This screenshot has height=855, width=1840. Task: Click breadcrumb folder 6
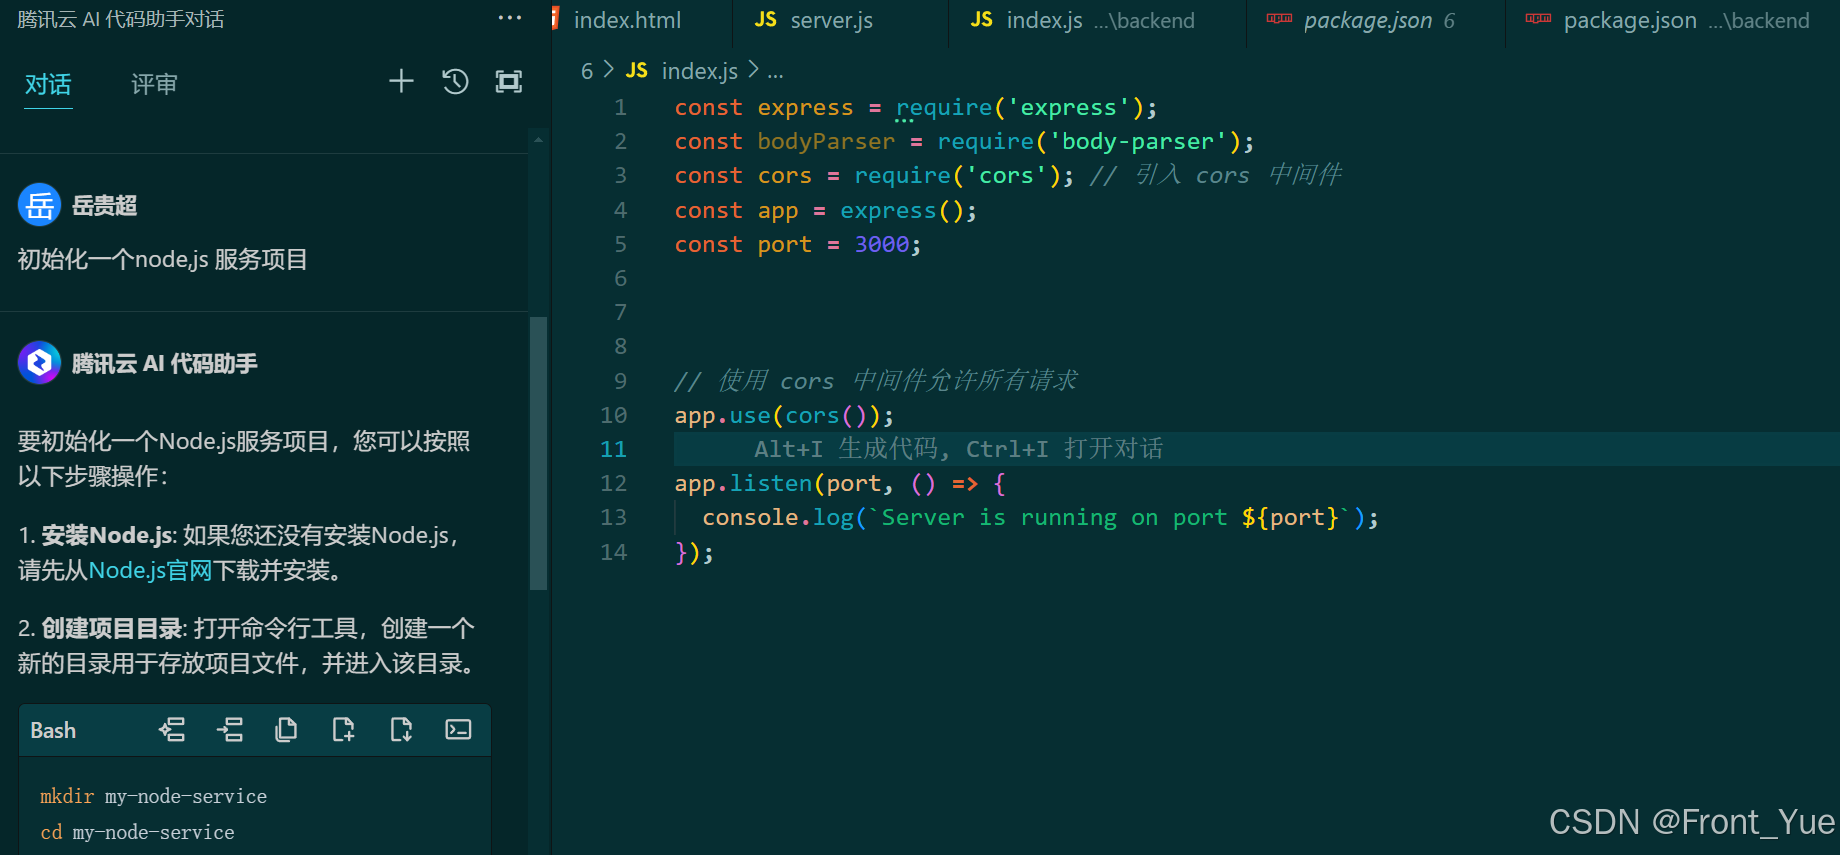pyautogui.click(x=587, y=71)
